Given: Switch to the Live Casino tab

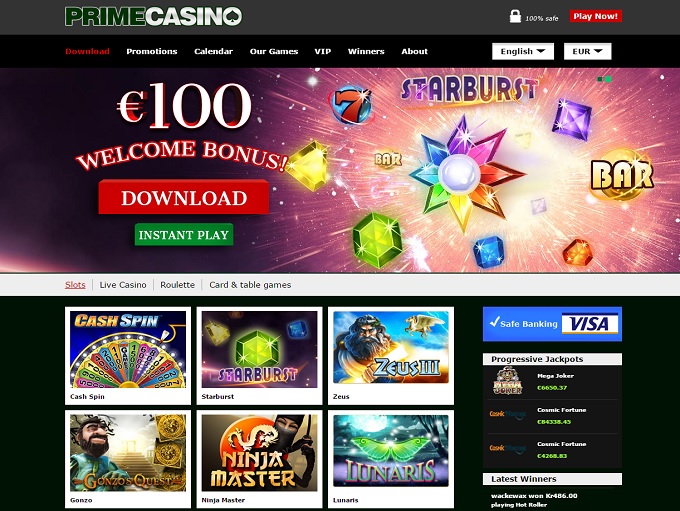Looking at the screenshot, I should coord(123,285).
